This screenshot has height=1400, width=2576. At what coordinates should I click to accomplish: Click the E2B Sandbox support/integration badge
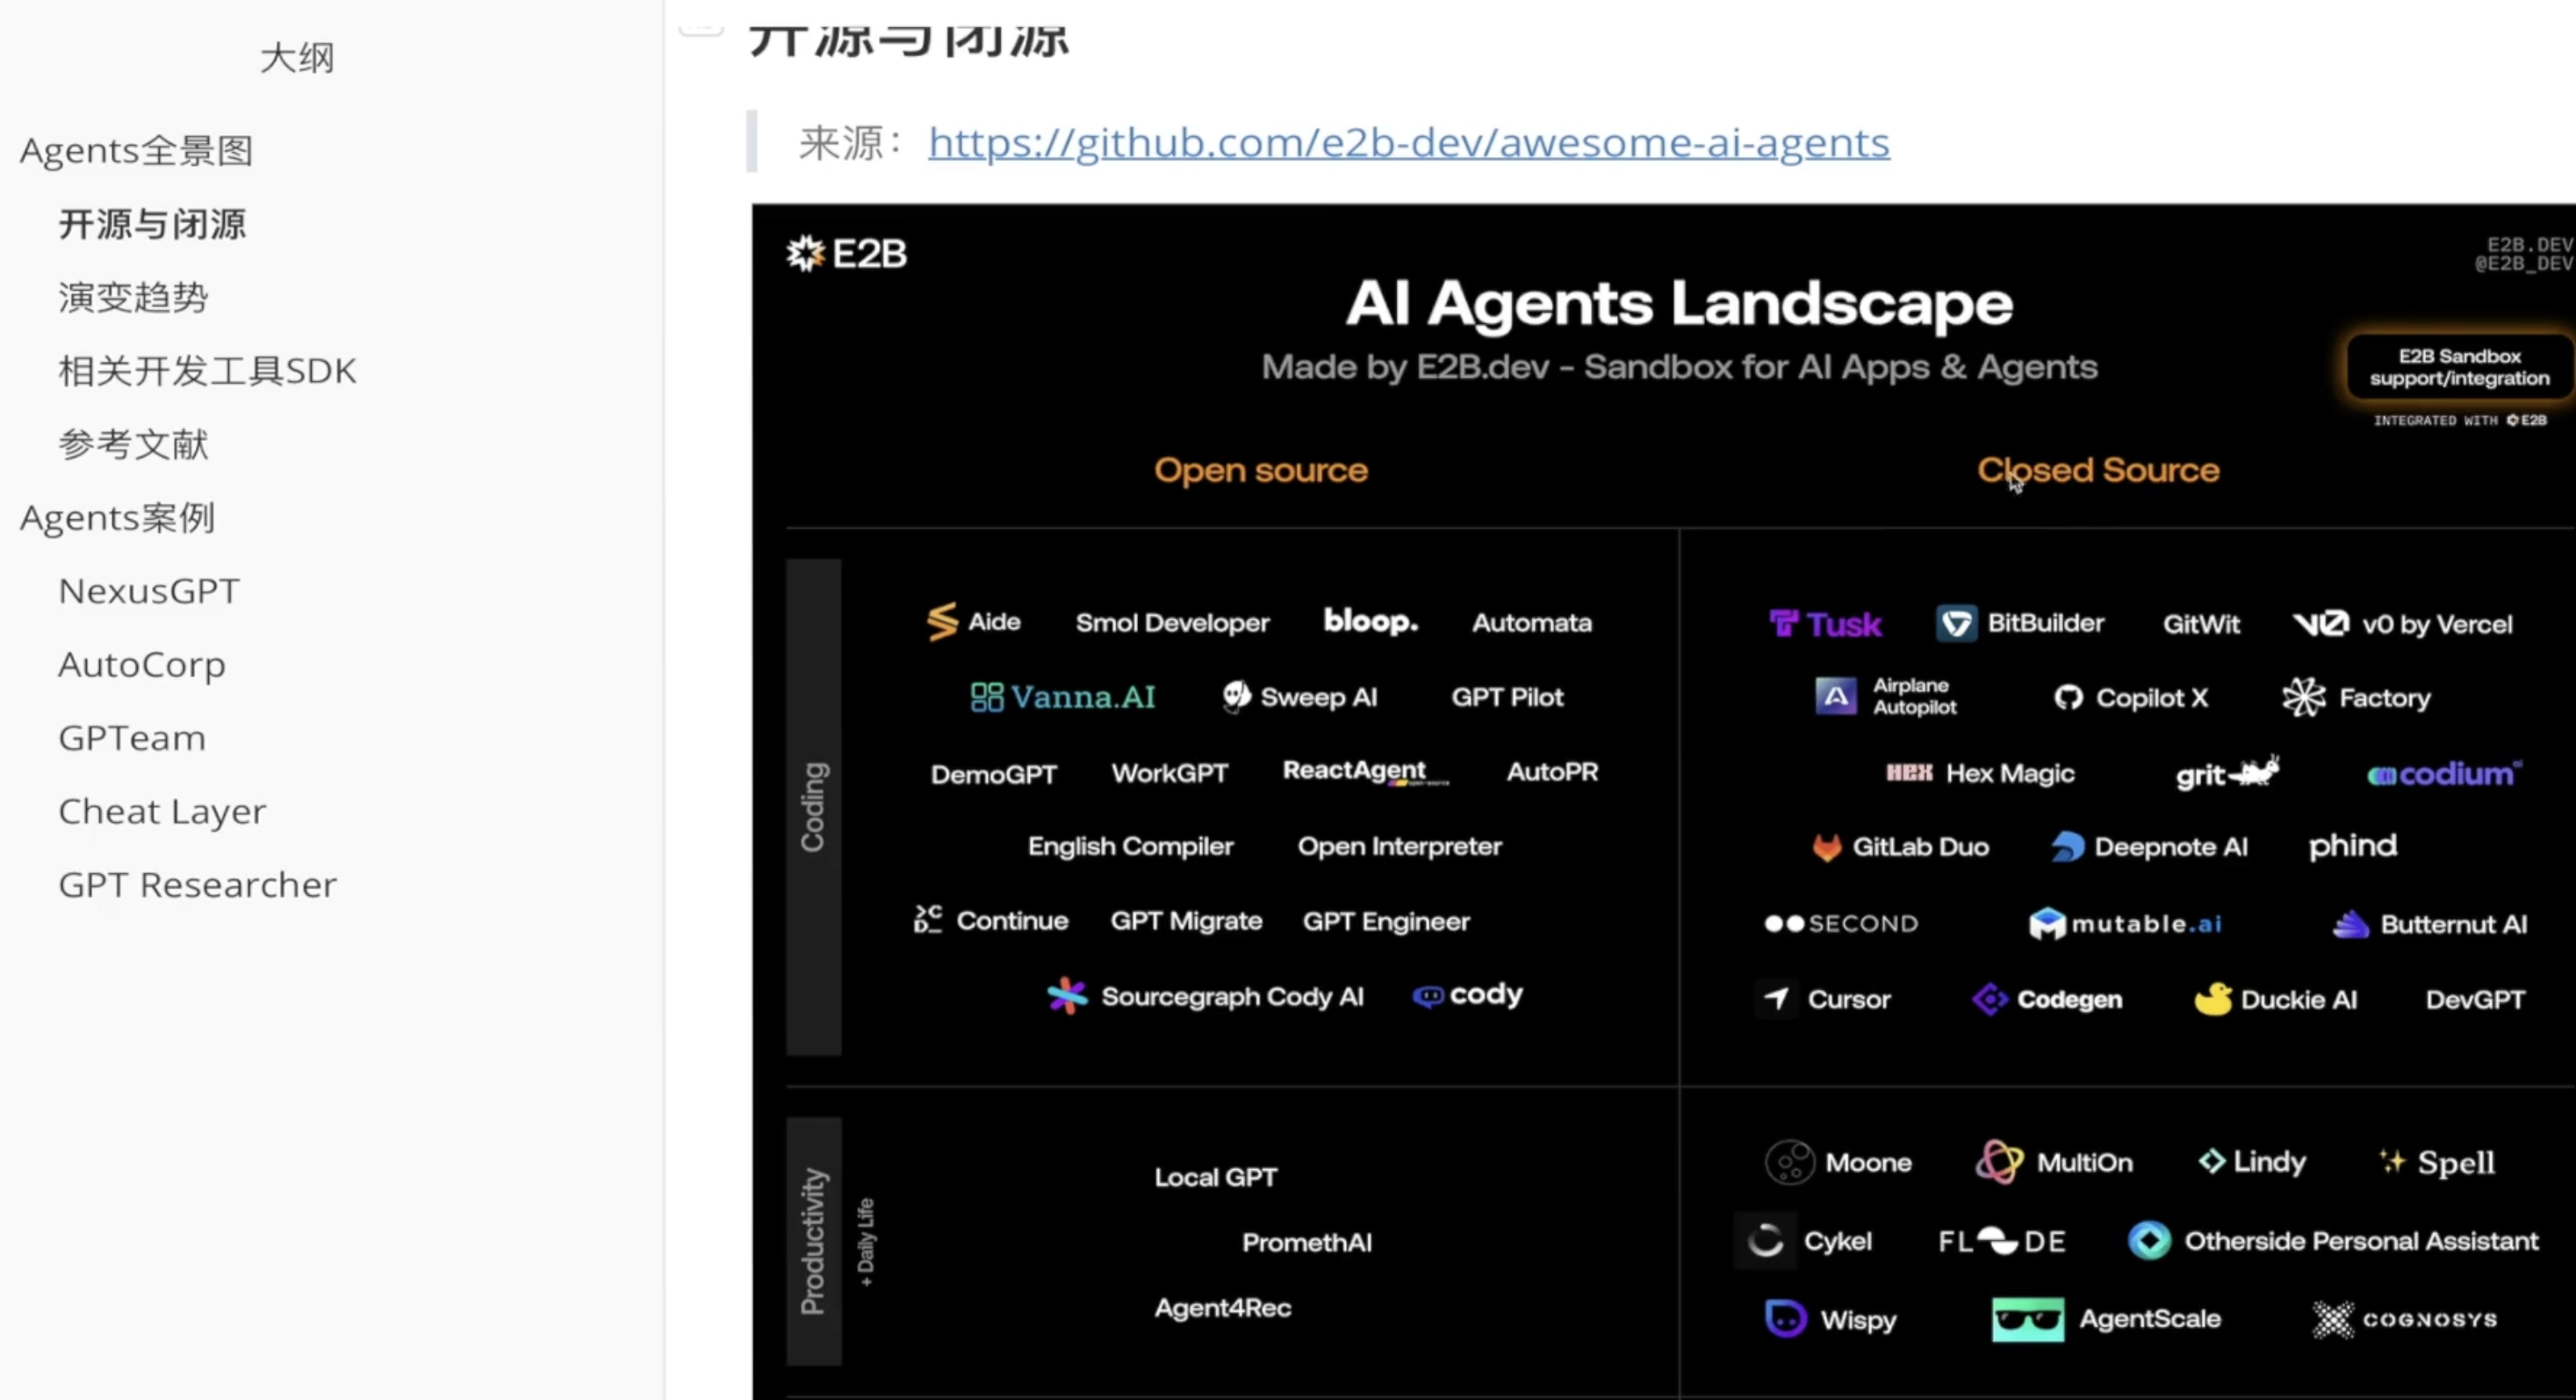(x=2458, y=368)
